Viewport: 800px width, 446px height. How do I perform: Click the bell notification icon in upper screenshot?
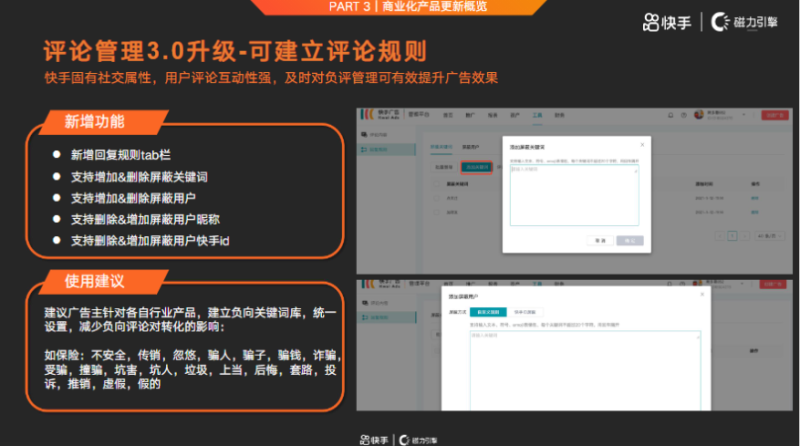point(670,115)
